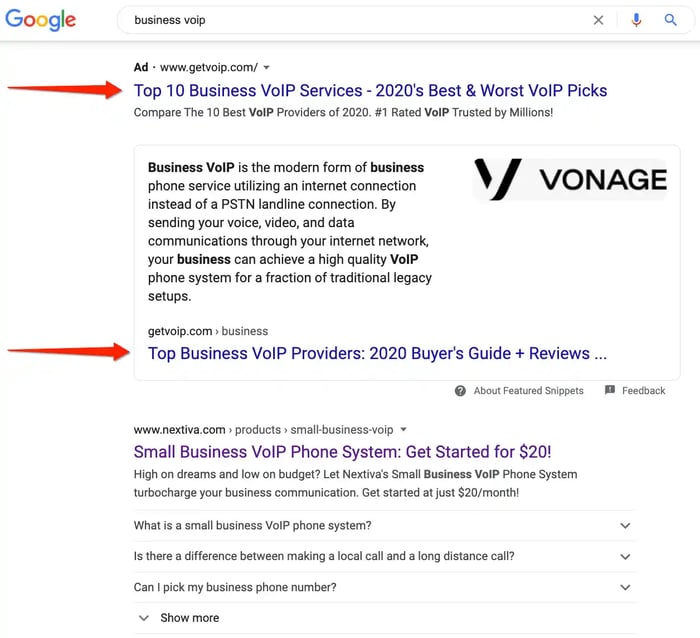The height and width of the screenshot is (638, 700).
Task: Open 'Small Business VoIP Phone System' Nextiva link
Action: click(x=342, y=452)
